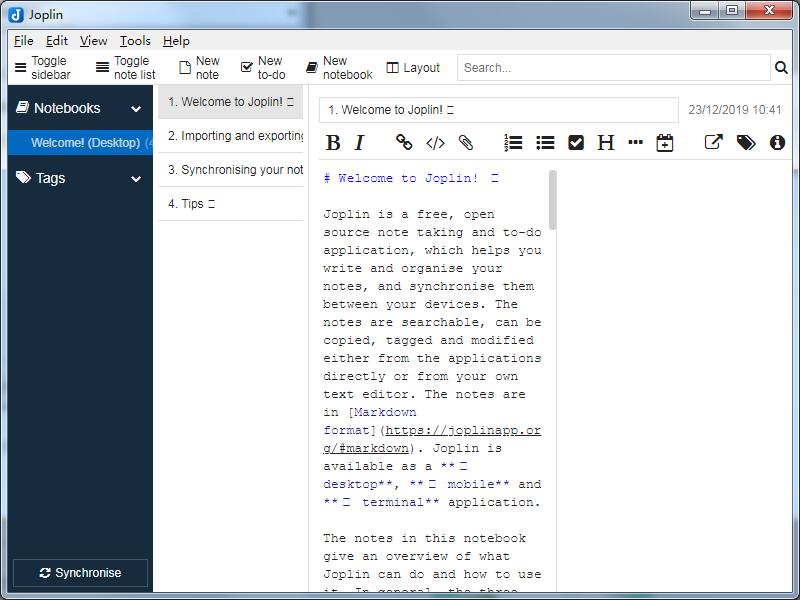Open the View menu
Image resolution: width=800 pixels, height=600 pixels.
pos(93,41)
